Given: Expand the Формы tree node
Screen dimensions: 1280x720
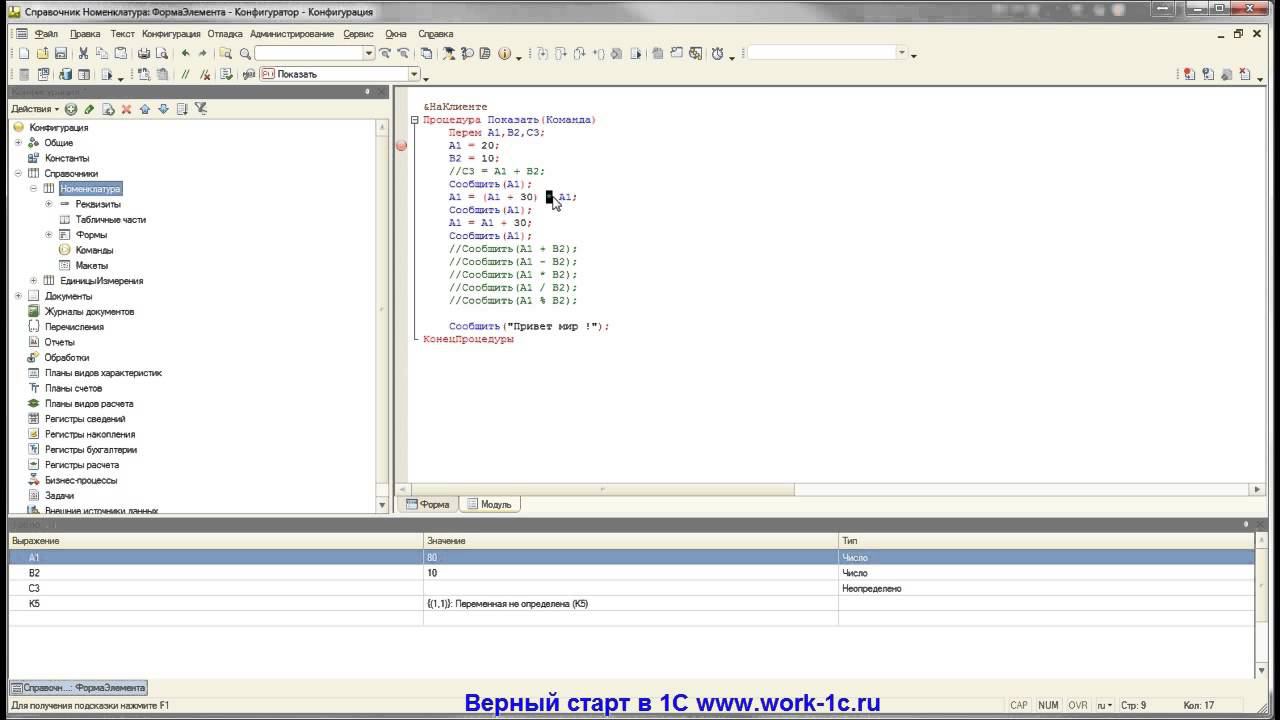Looking at the screenshot, I should click(x=49, y=235).
